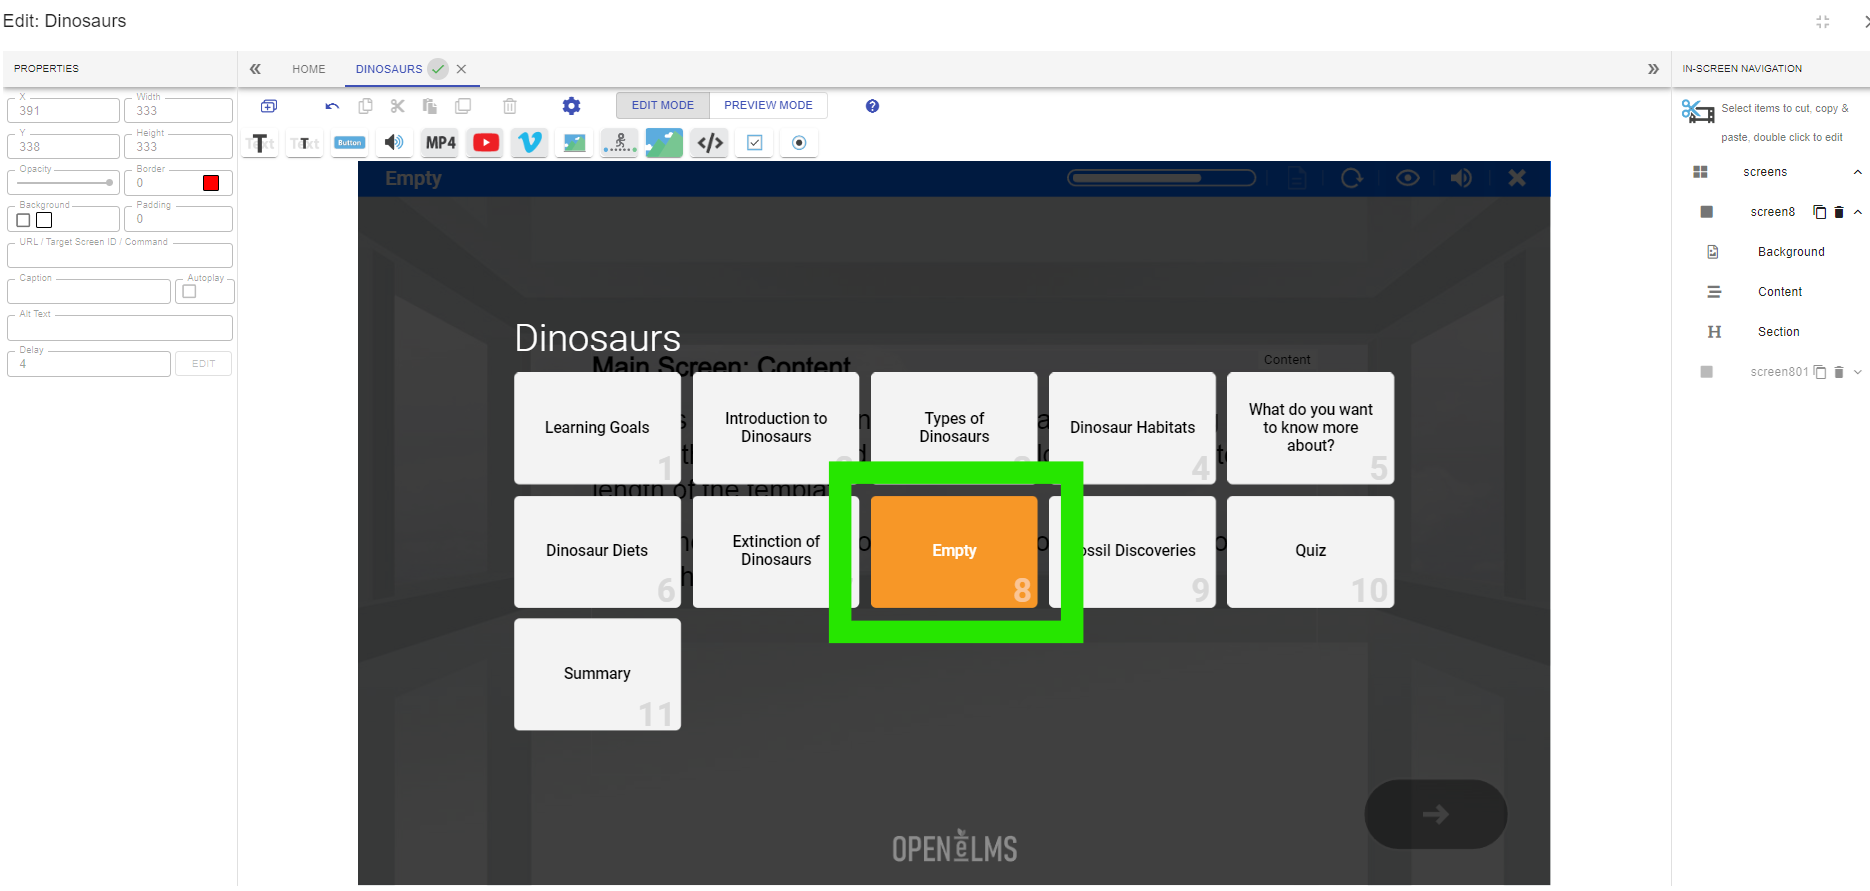The height and width of the screenshot is (891, 1870).
Task: Collapse the screens tree node
Action: (1857, 172)
